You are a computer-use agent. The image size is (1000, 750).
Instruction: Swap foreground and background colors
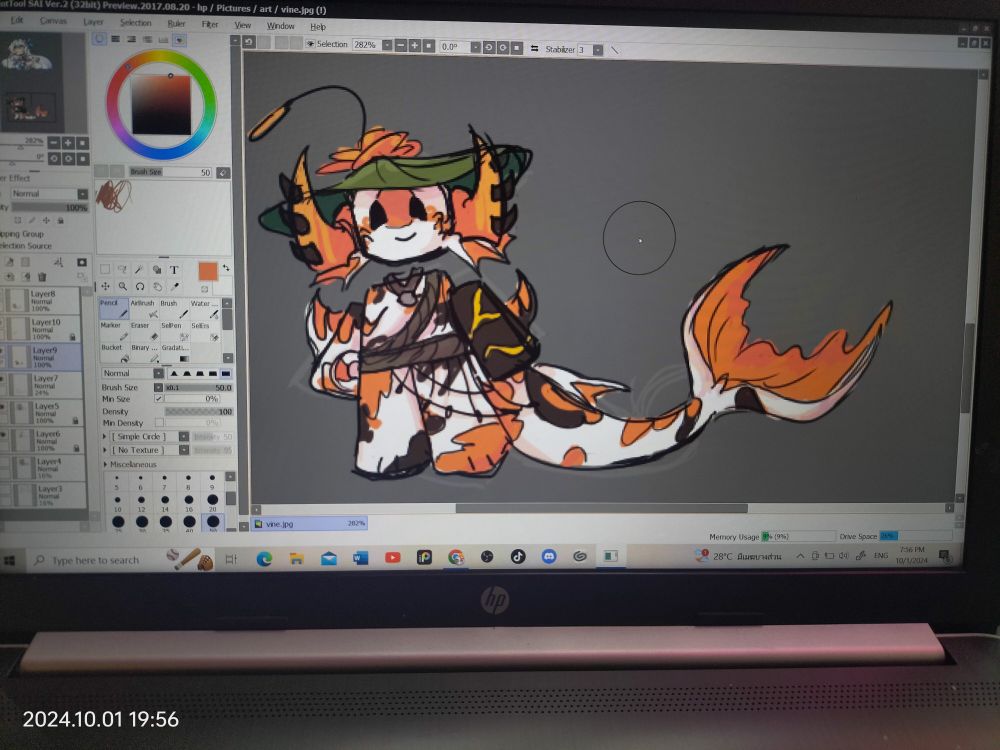225,268
